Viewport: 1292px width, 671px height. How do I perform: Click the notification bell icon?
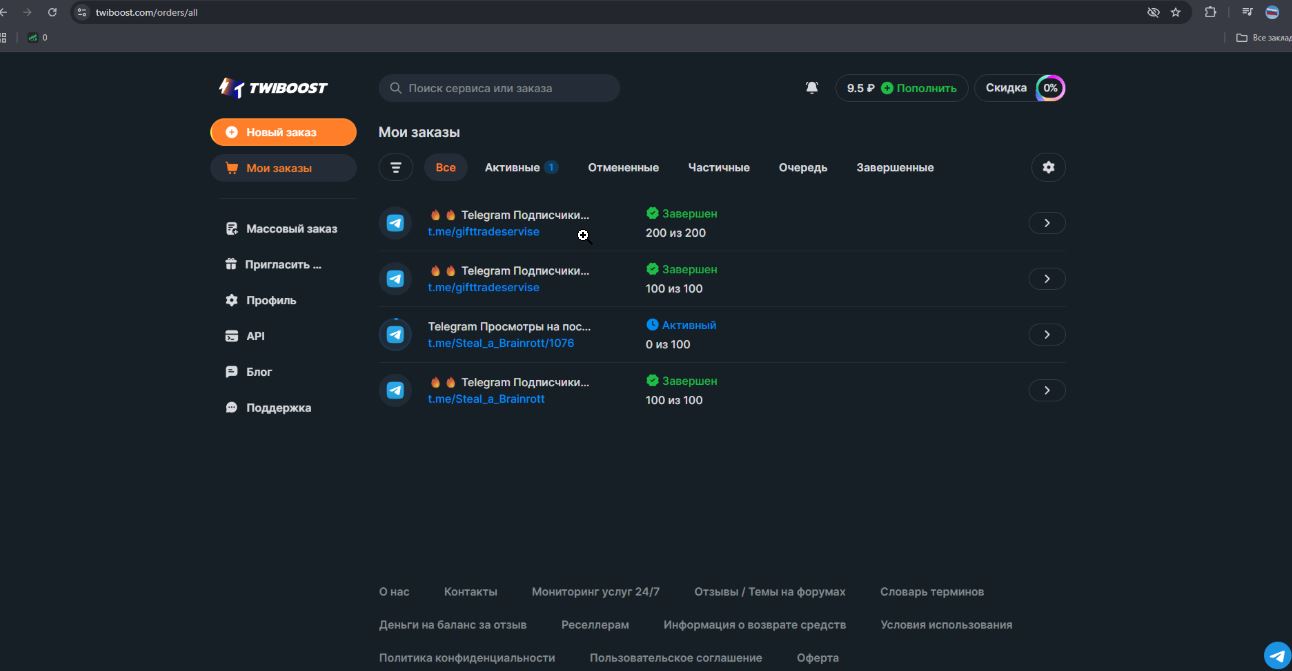[812, 88]
